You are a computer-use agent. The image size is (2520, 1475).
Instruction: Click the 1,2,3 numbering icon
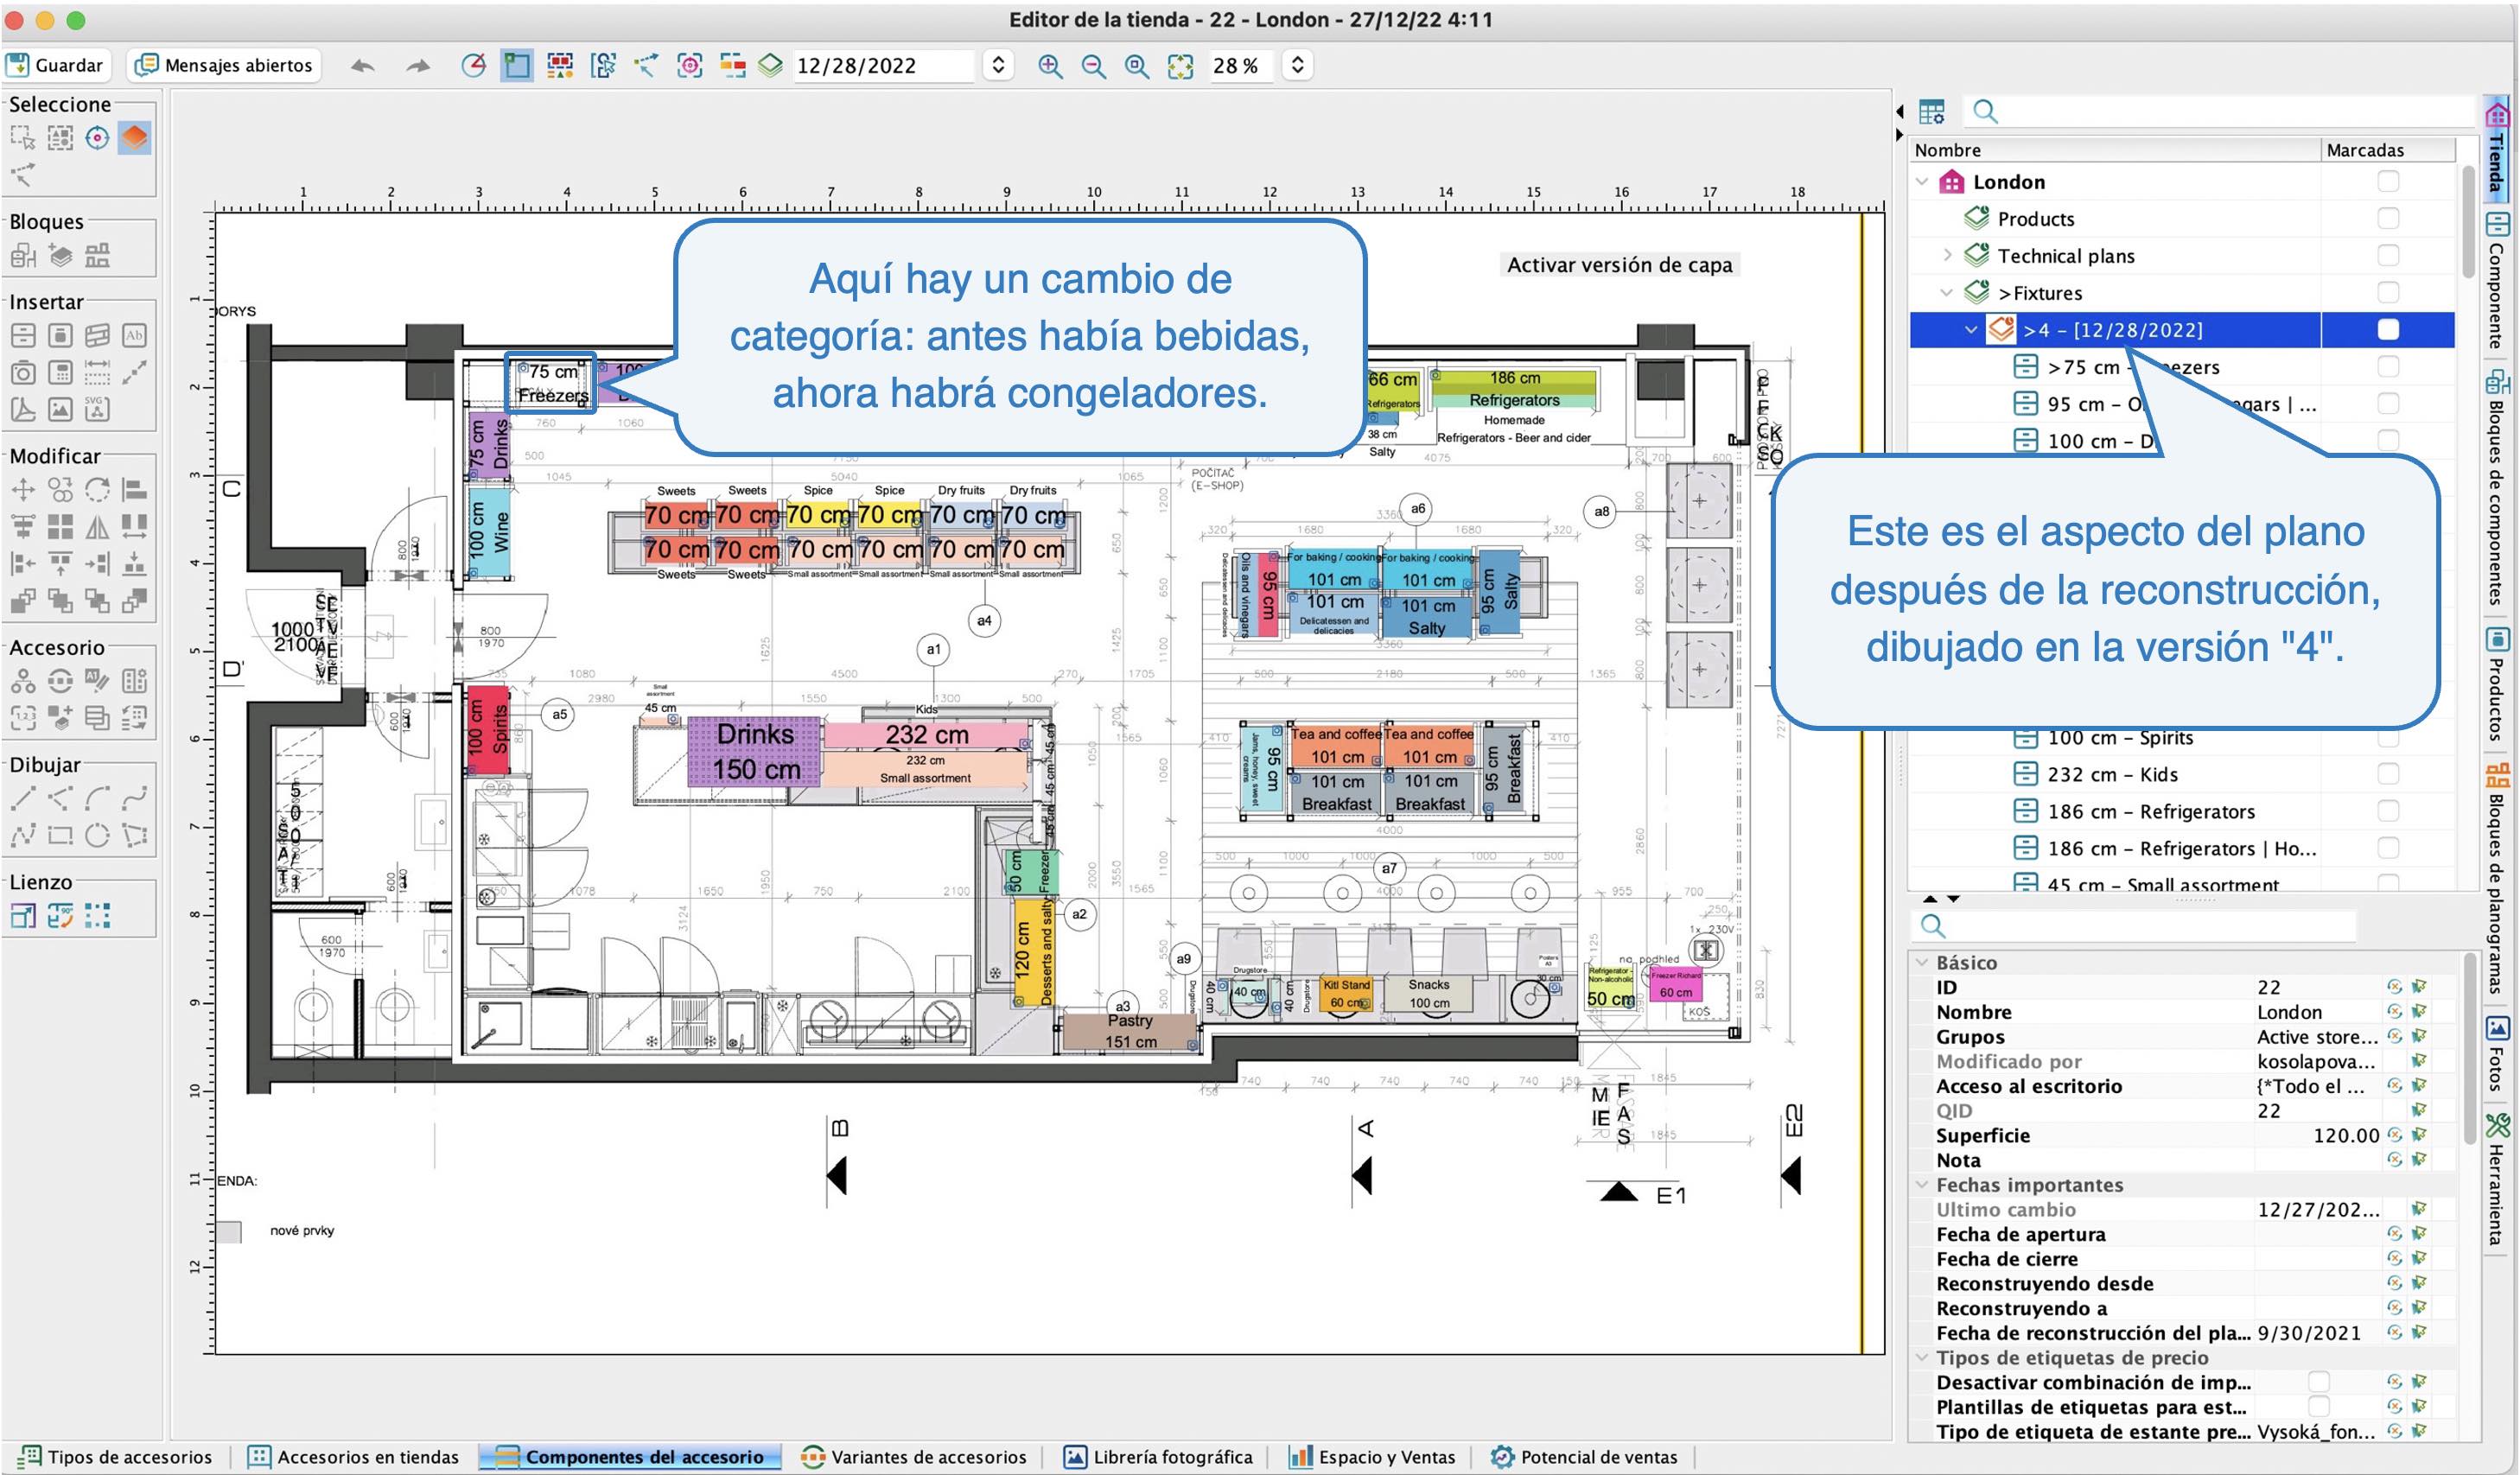point(23,718)
